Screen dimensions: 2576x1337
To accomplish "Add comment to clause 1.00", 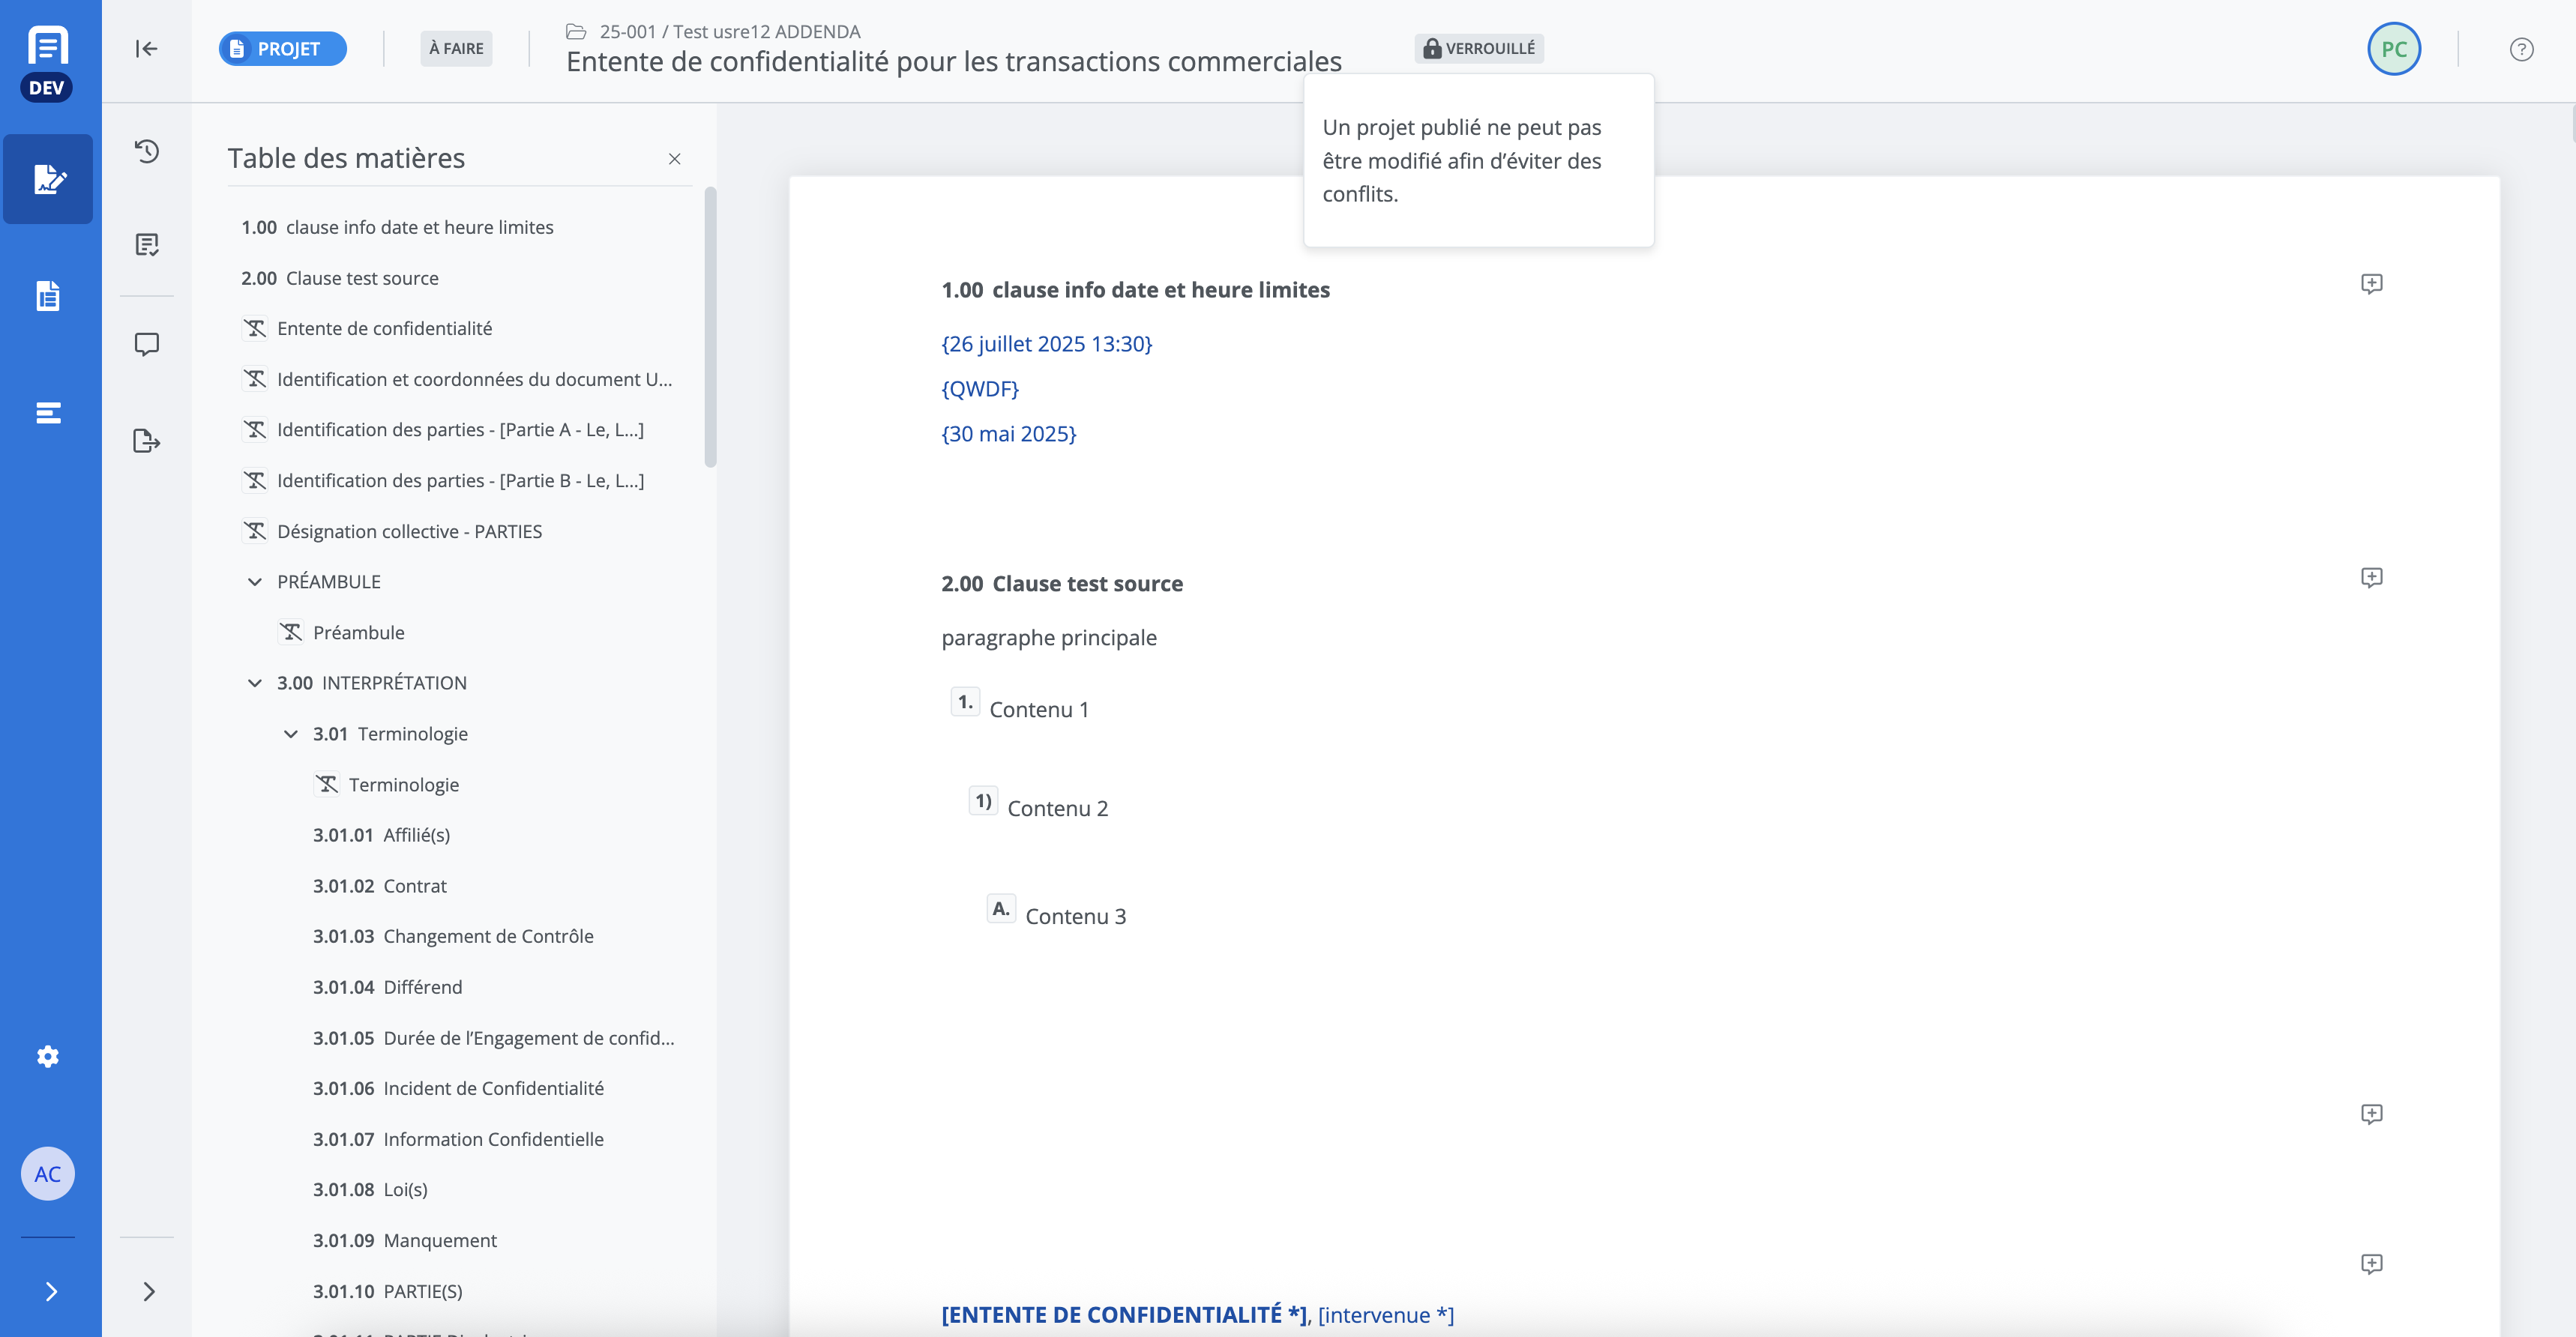I will coord(2371,284).
